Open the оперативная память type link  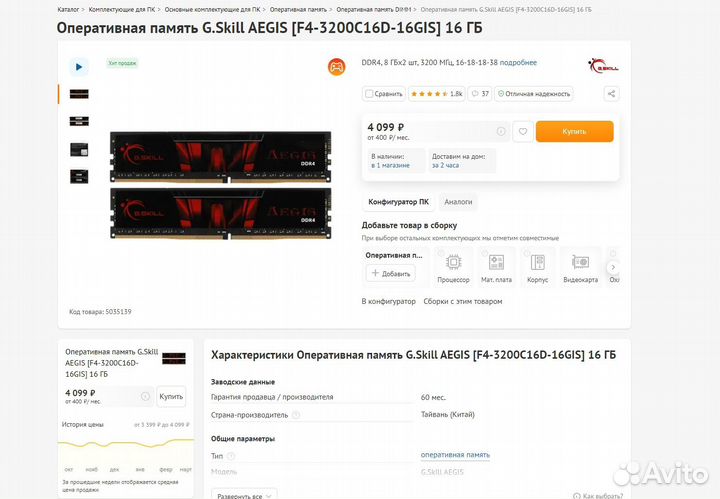coord(455,454)
